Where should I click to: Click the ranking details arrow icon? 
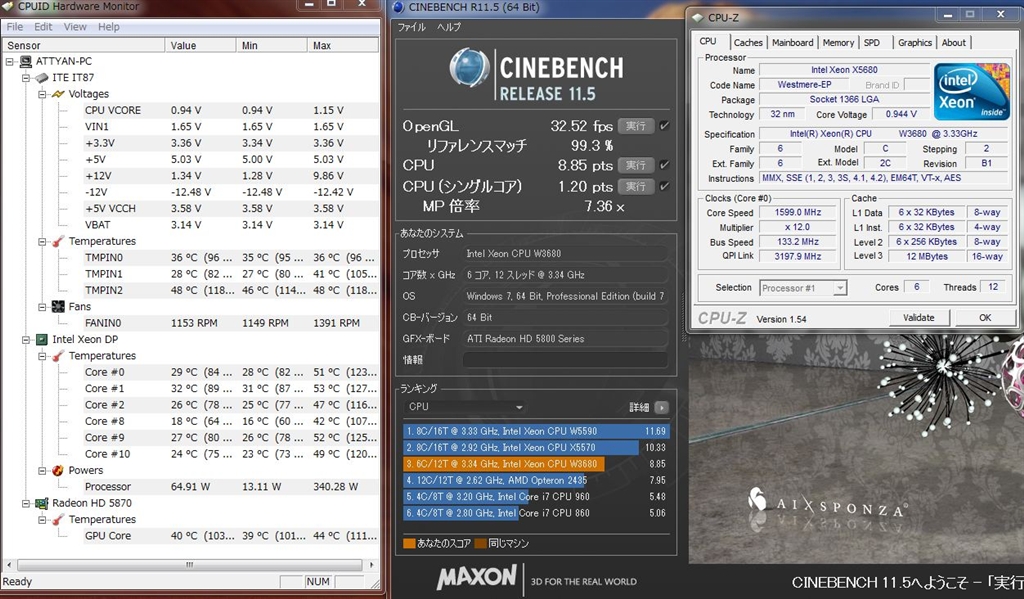(661, 408)
